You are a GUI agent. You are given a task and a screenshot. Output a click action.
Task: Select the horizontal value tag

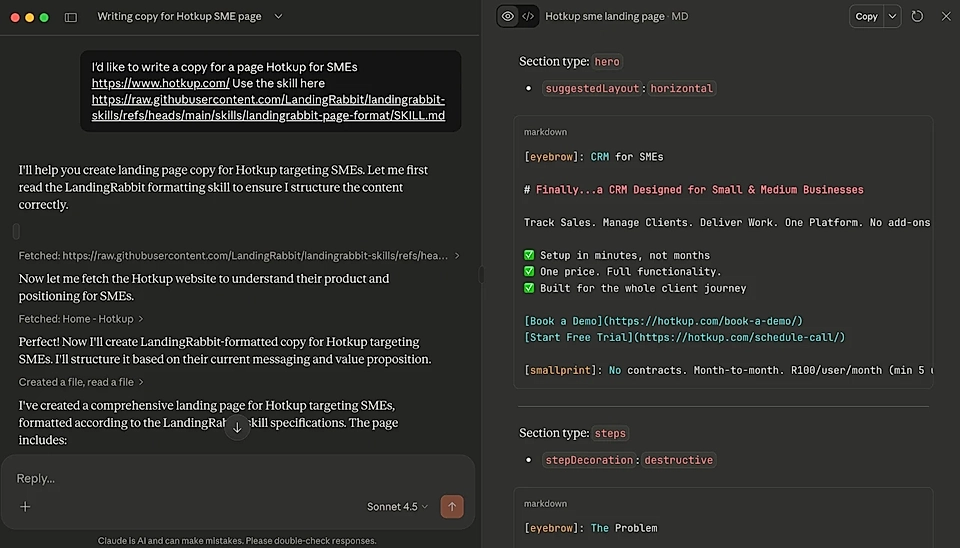(x=681, y=88)
